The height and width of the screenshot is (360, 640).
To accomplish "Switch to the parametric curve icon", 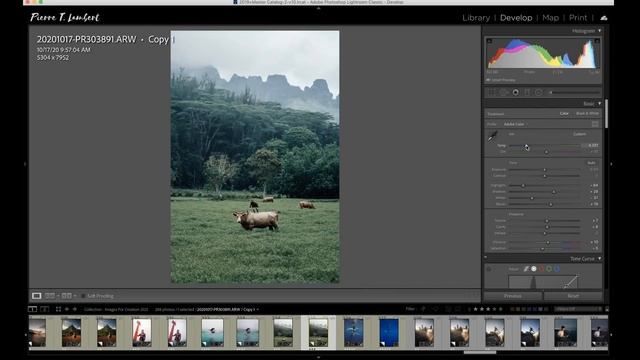I will 526,269.
